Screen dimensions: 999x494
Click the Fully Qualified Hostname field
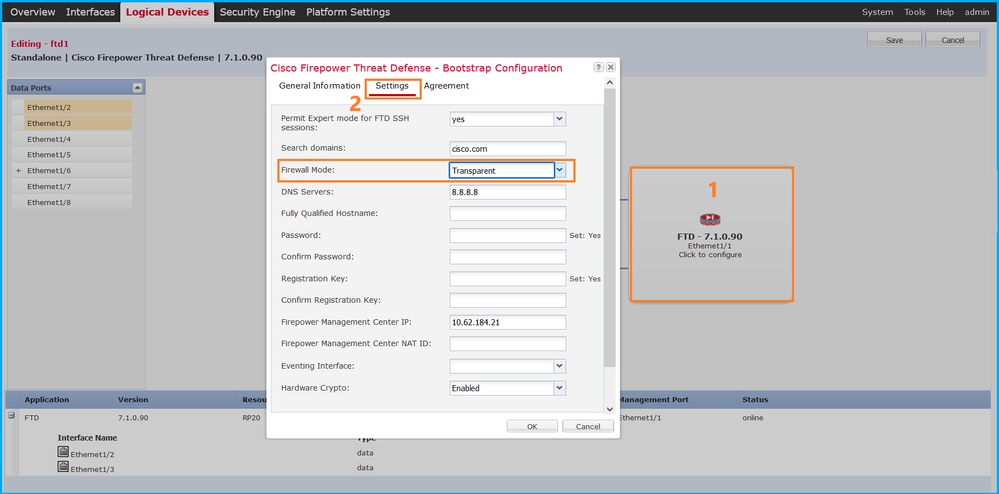(x=508, y=214)
